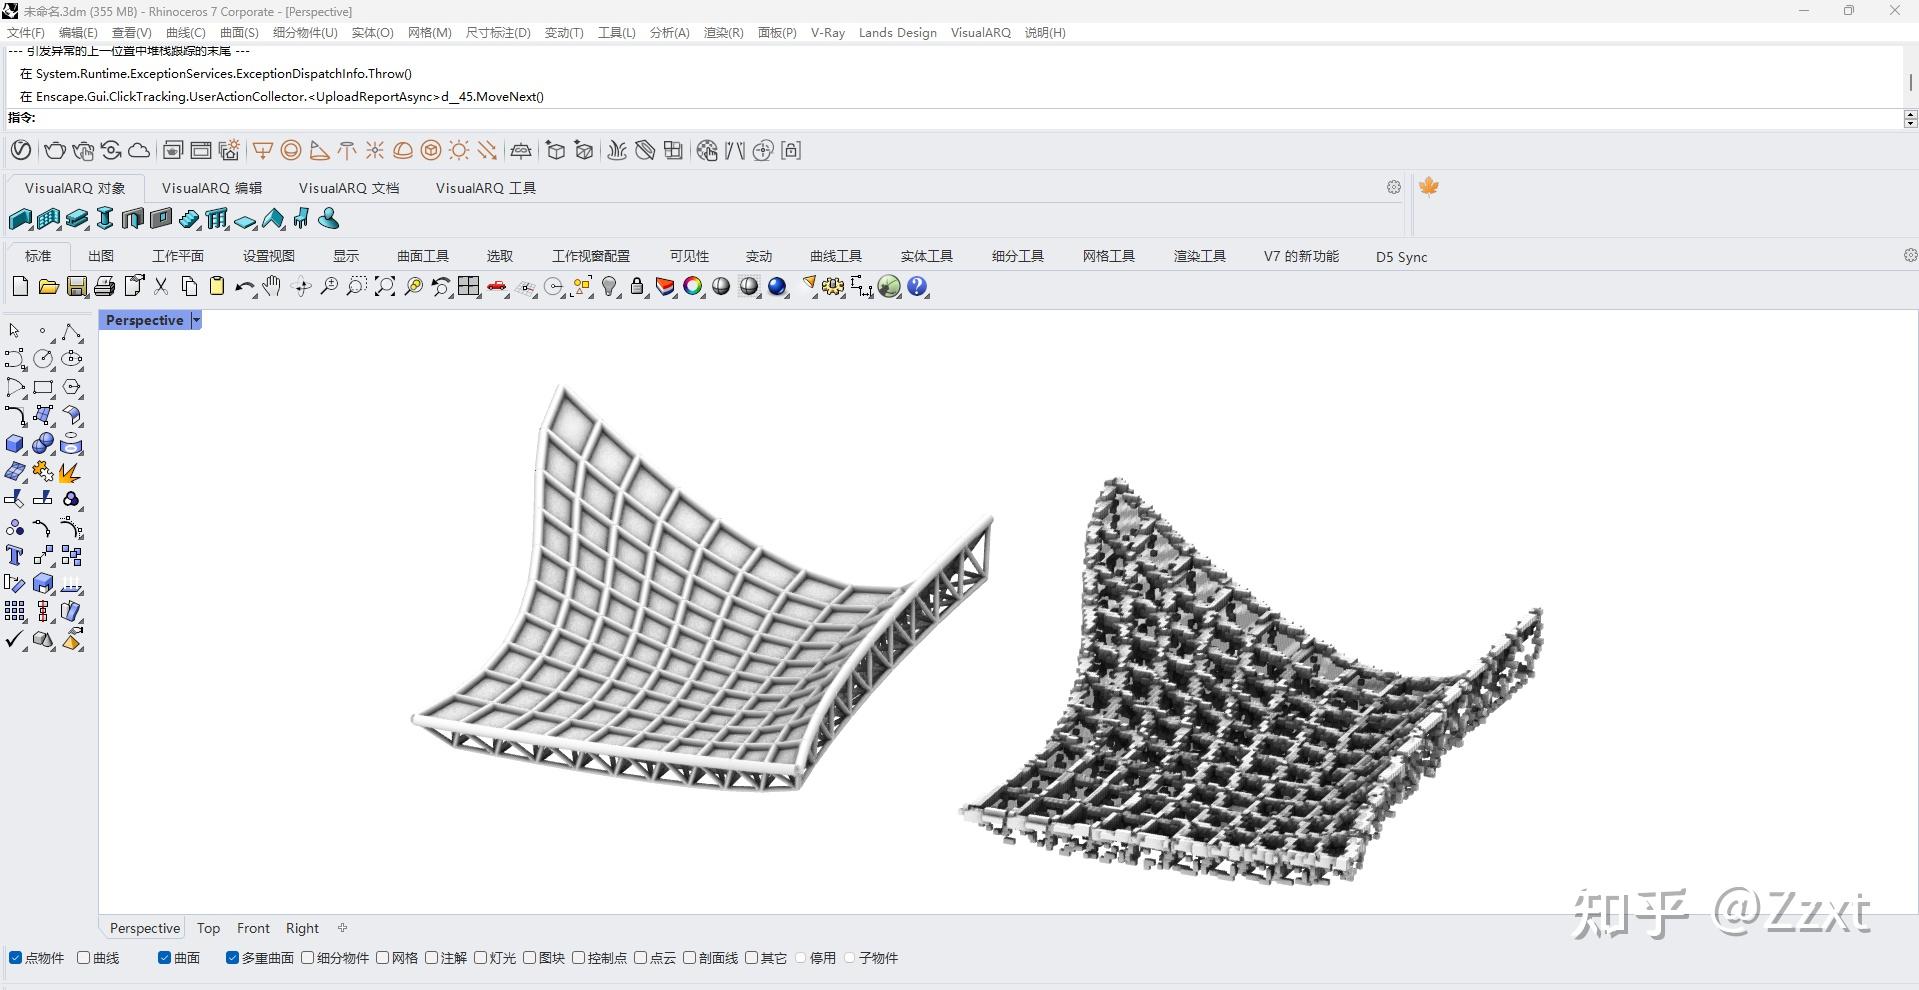Viewport: 1919px width, 990px height.
Task: Switch to VisualARQ 工具 tab
Action: [x=486, y=188]
